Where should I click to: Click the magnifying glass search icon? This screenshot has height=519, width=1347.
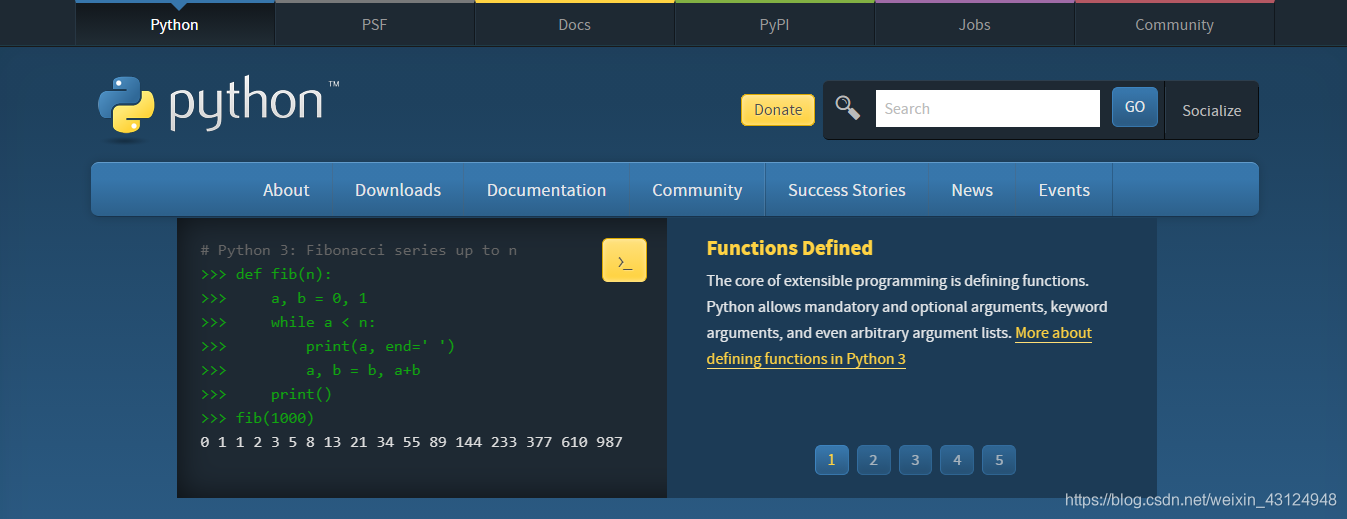[x=848, y=108]
